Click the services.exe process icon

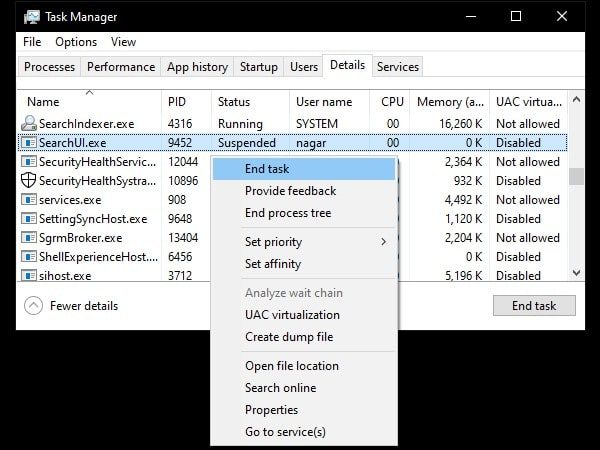point(28,199)
